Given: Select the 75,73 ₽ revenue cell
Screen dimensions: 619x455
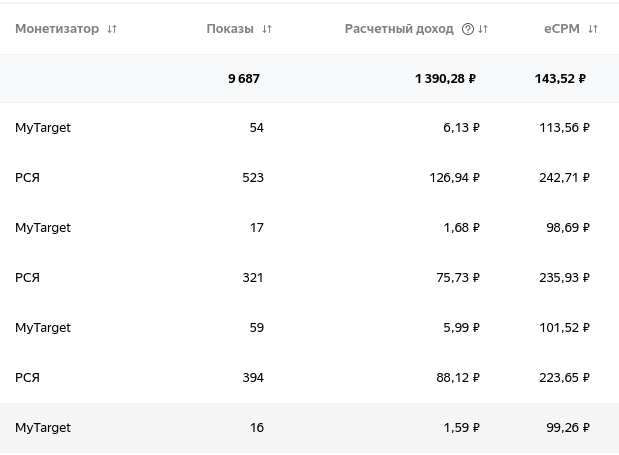Looking at the screenshot, I should [458, 278].
